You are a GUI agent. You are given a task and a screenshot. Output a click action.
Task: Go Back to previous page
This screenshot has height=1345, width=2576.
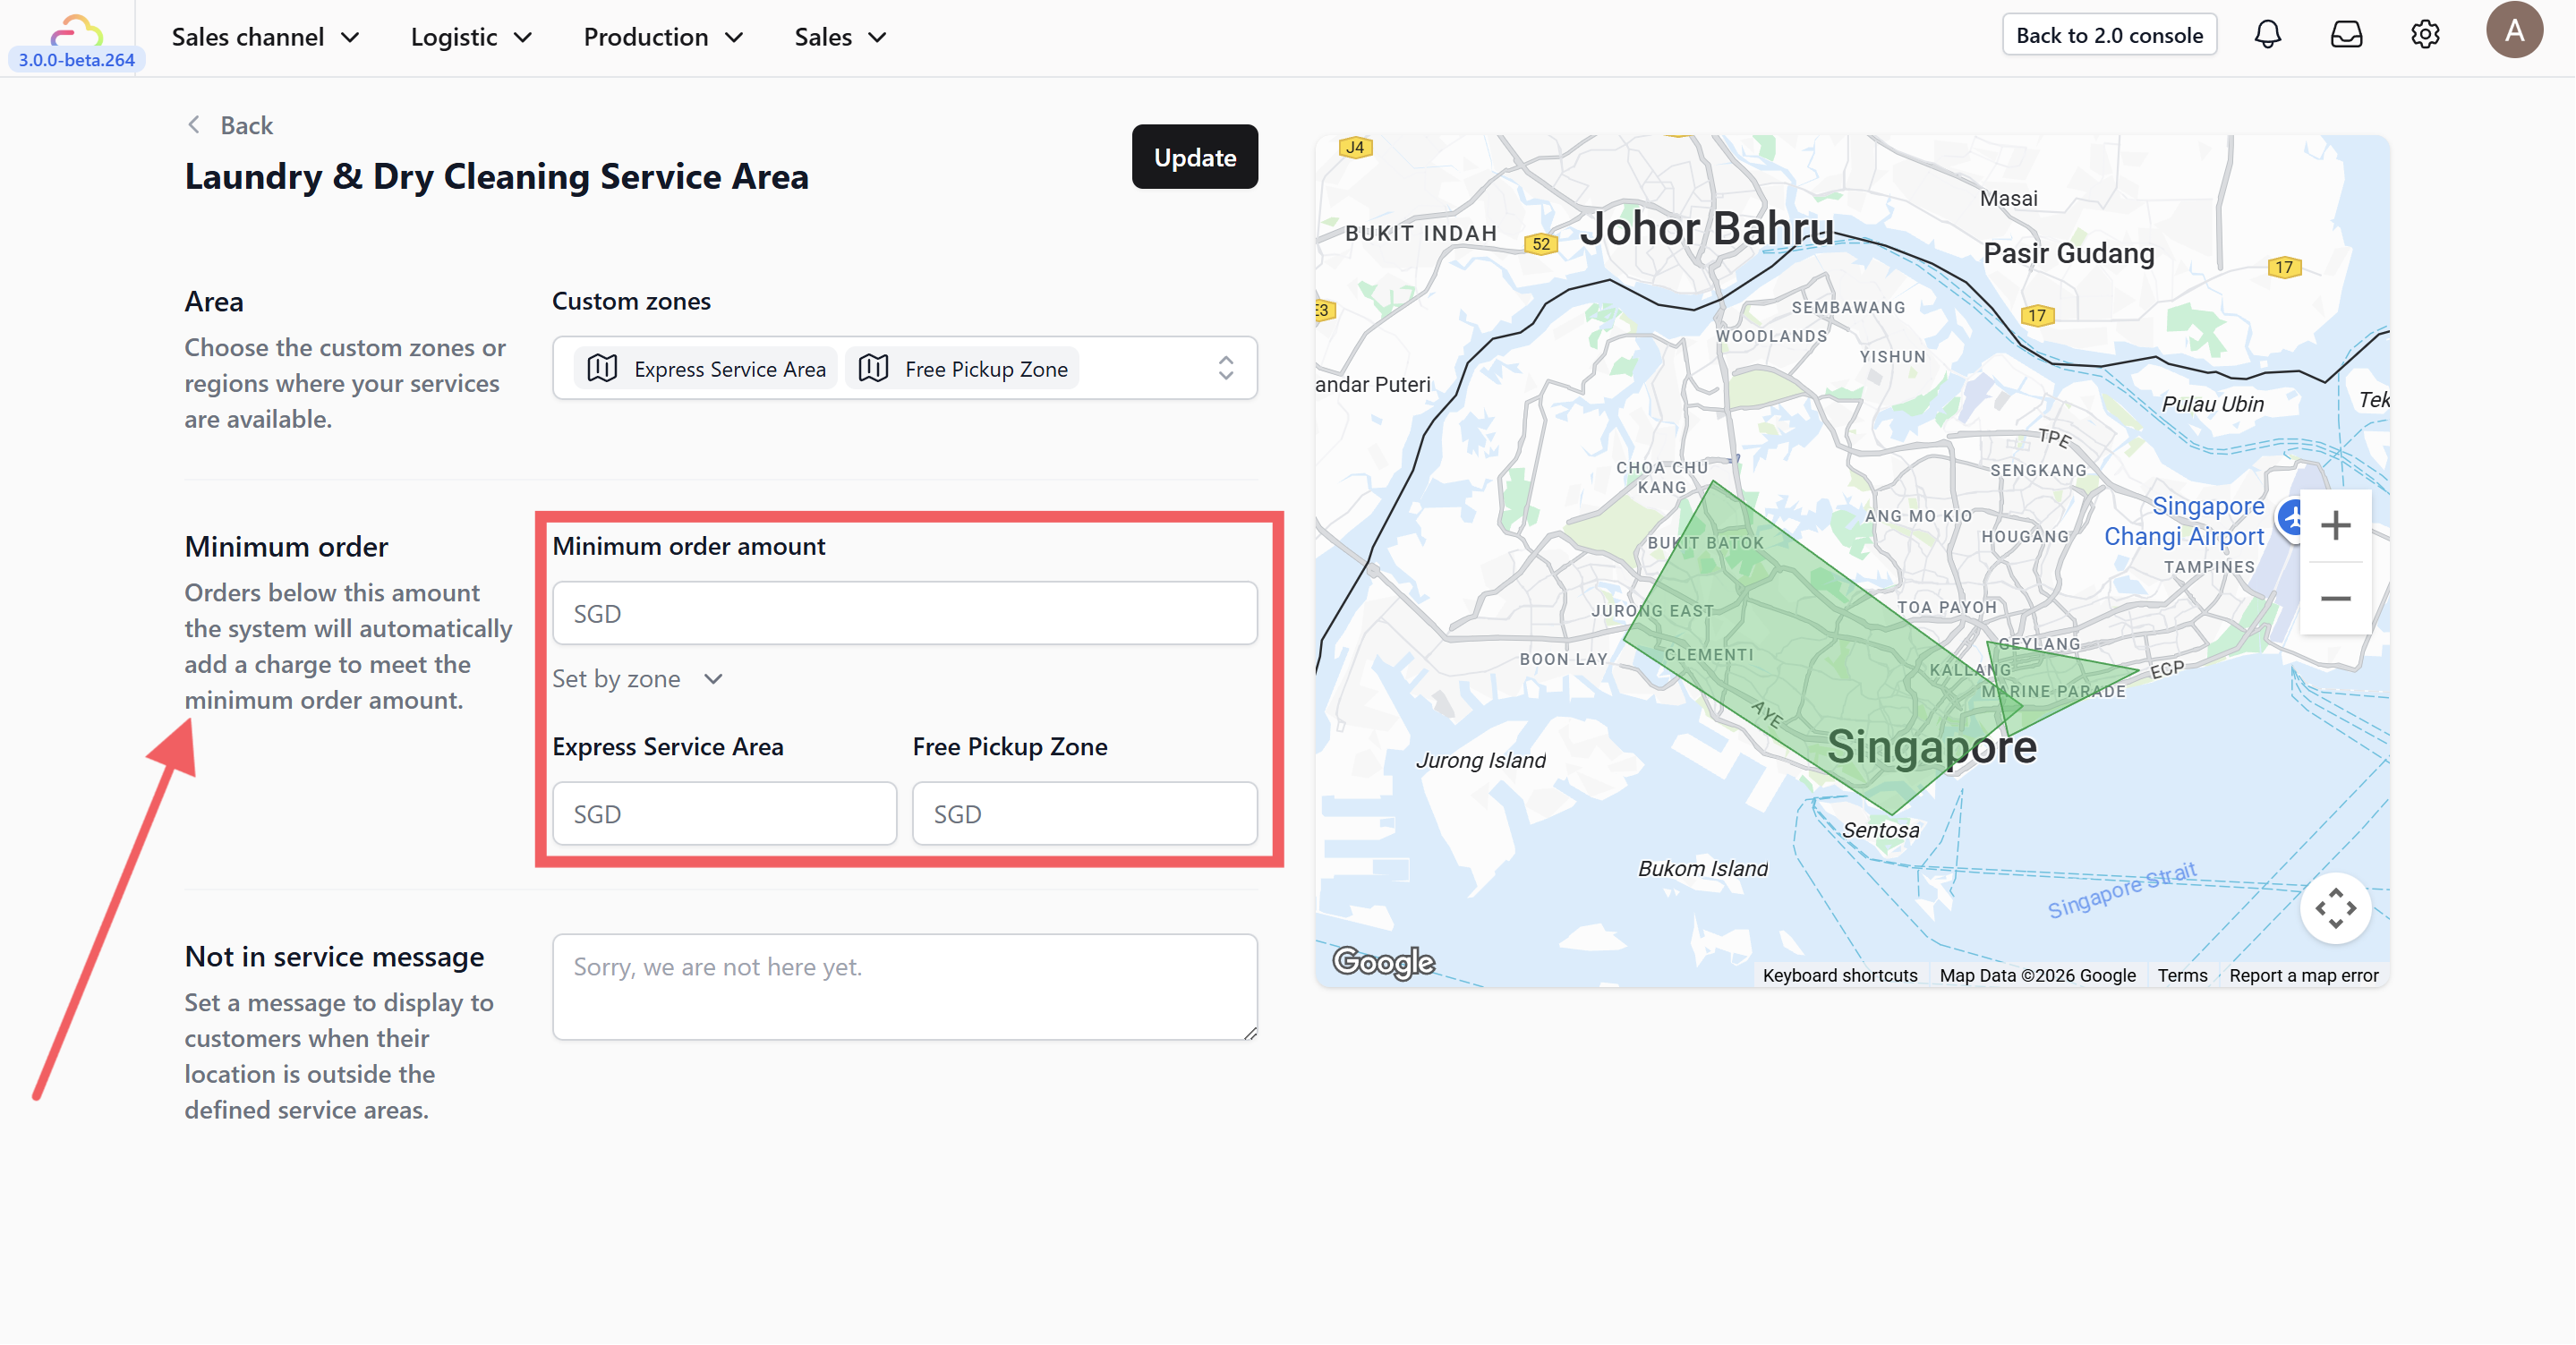(x=230, y=125)
